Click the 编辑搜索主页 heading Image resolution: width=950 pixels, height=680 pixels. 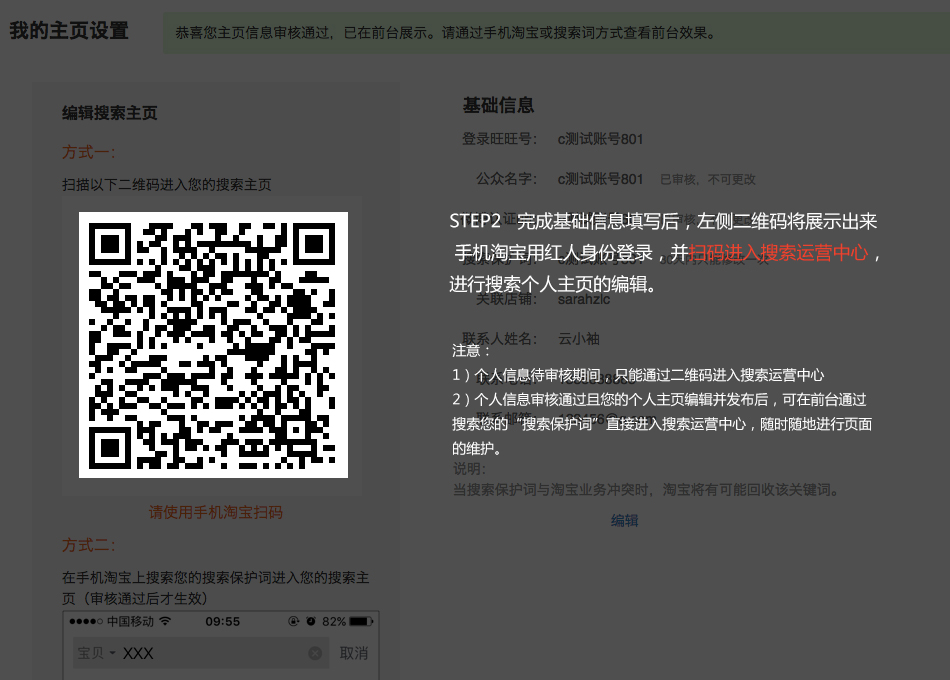[x=110, y=113]
